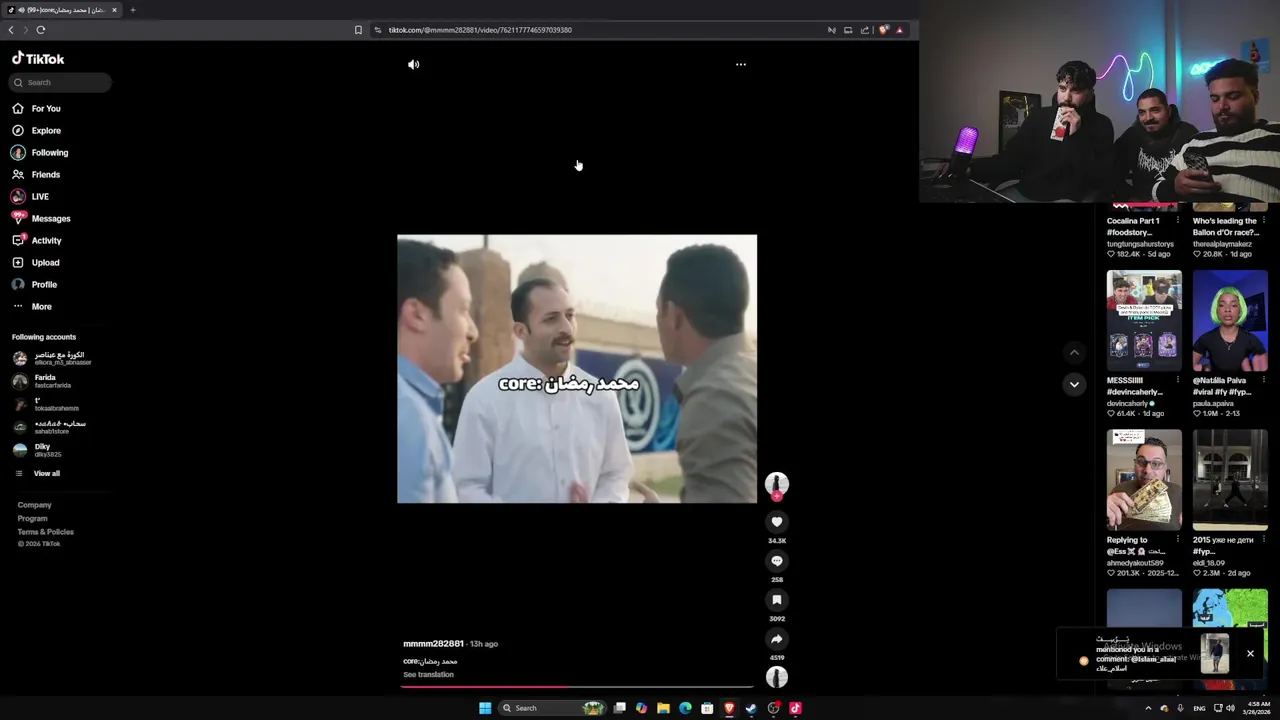Seek using the video progress bar

click(577, 687)
